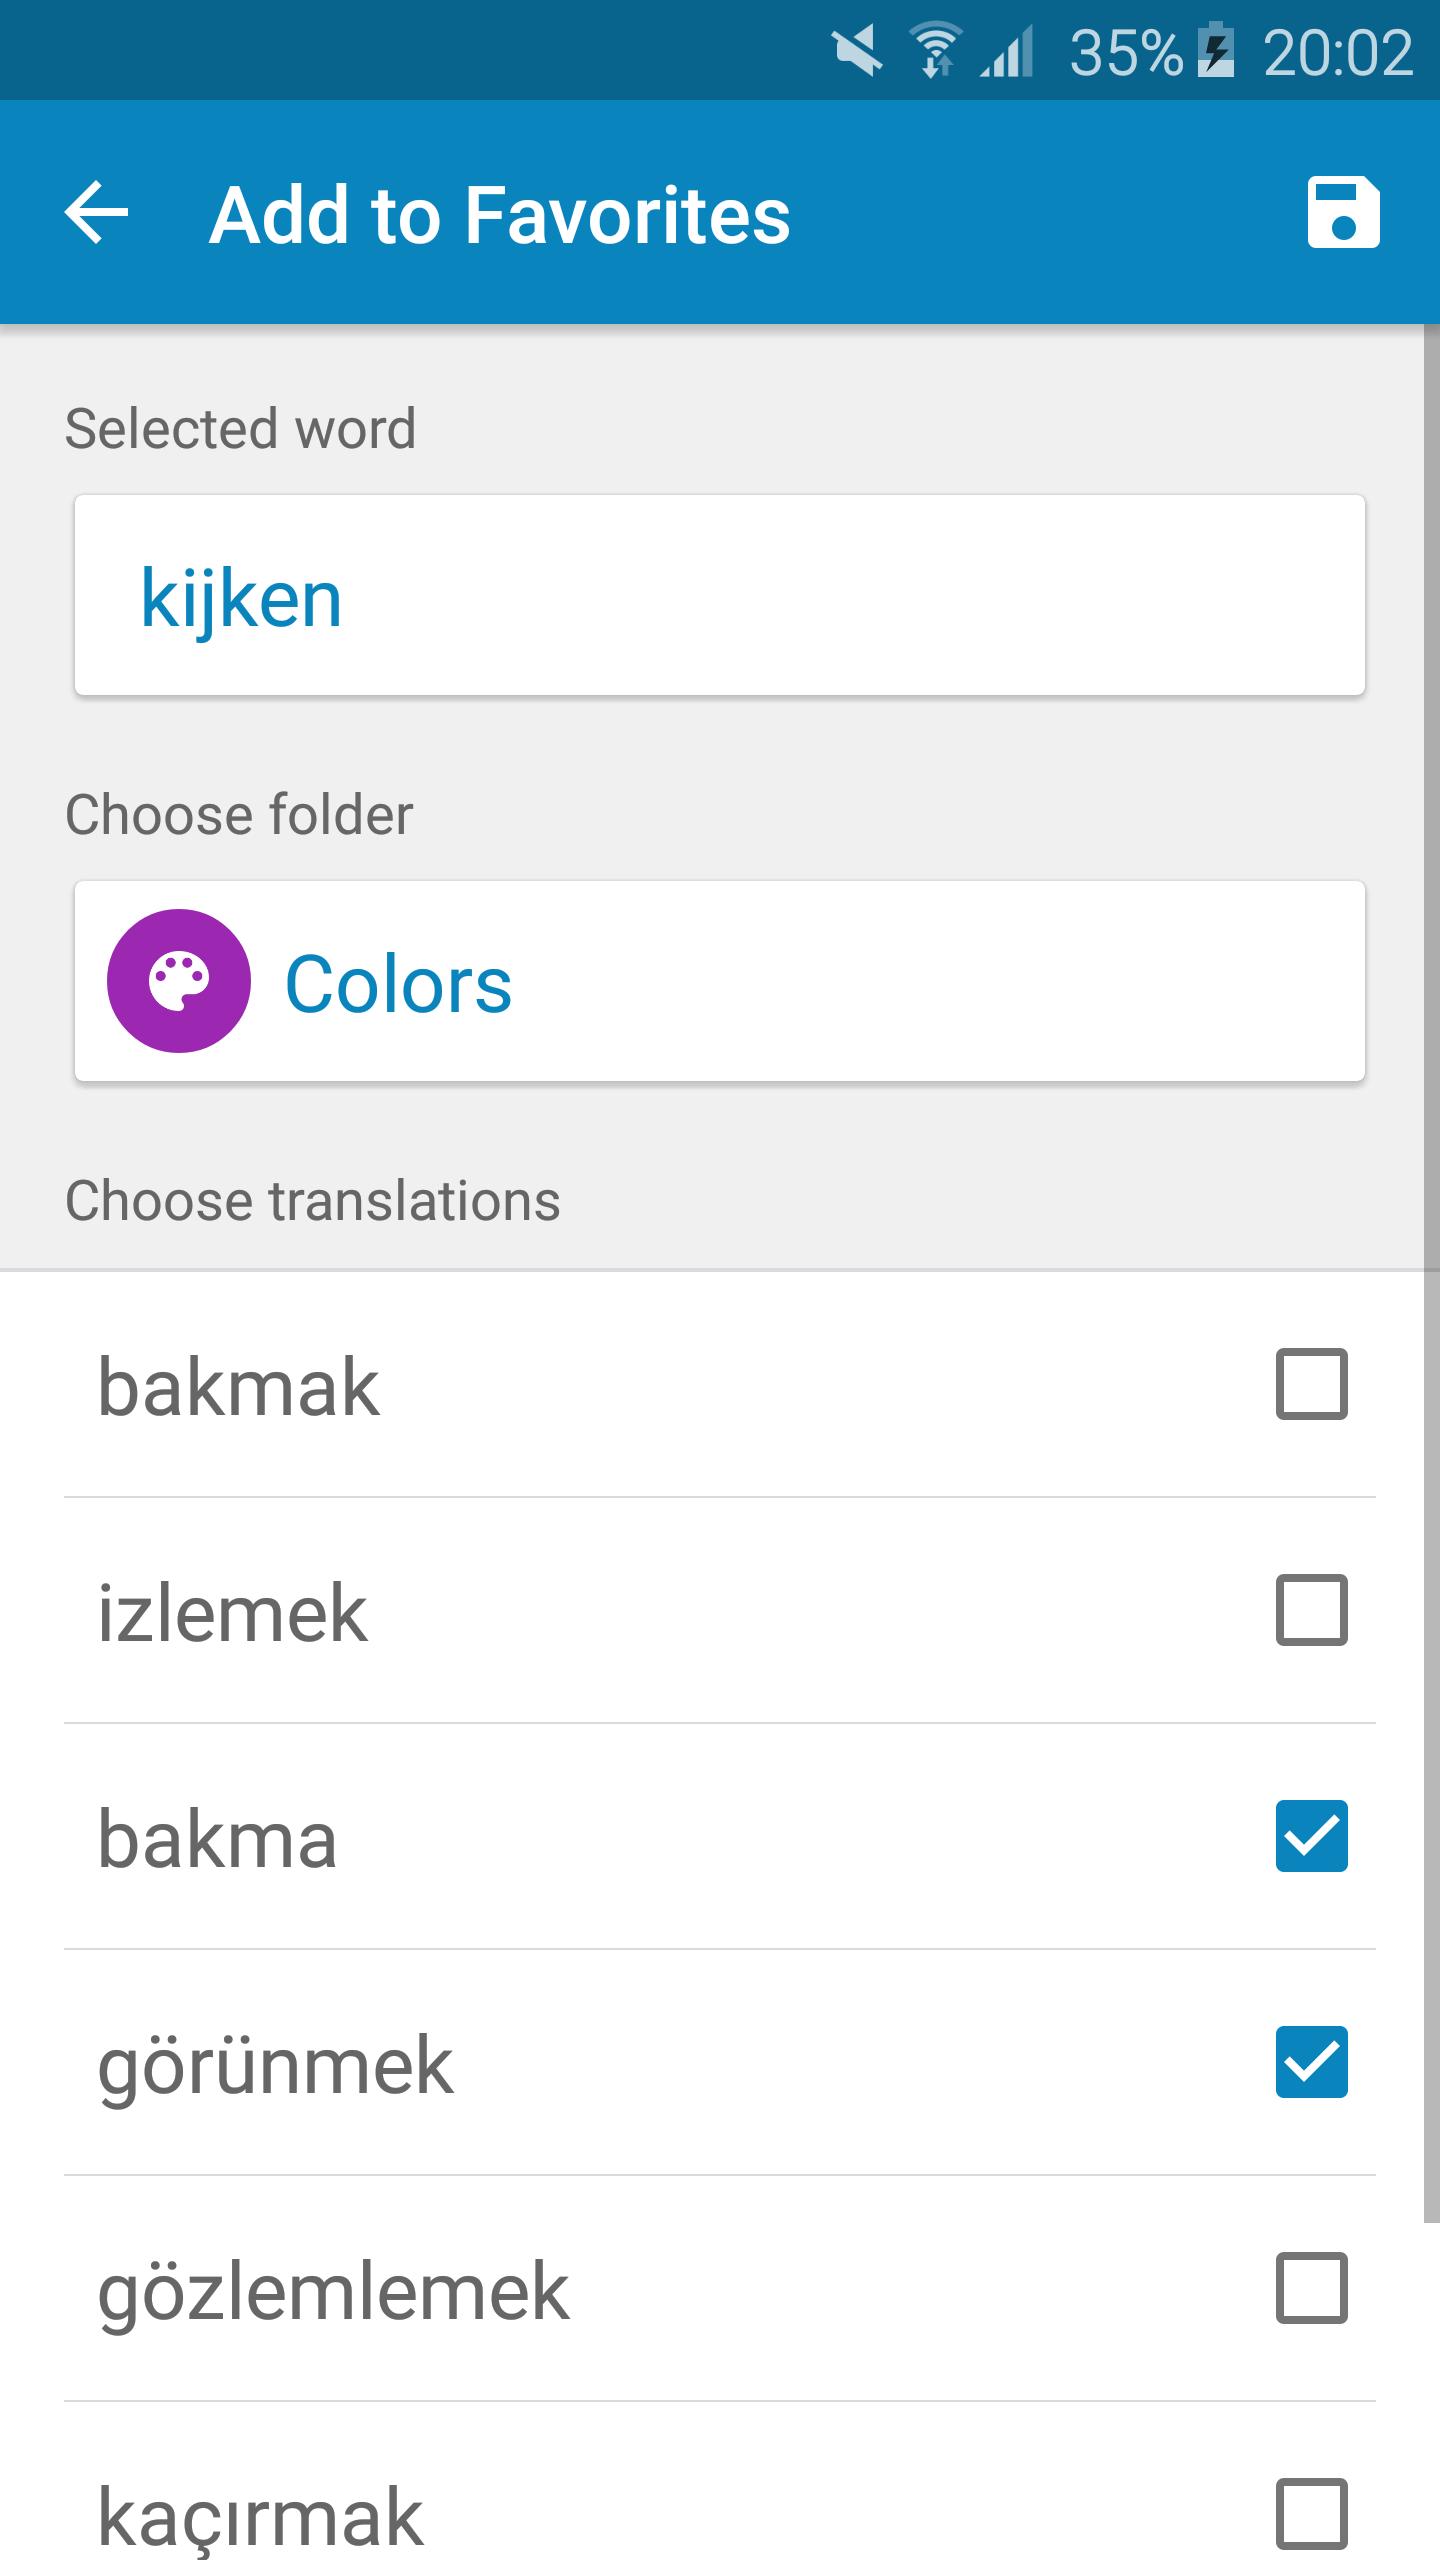Uncheck the bakma translation
This screenshot has height=2560, width=1440.
pyautogui.click(x=1311, y=1836)
